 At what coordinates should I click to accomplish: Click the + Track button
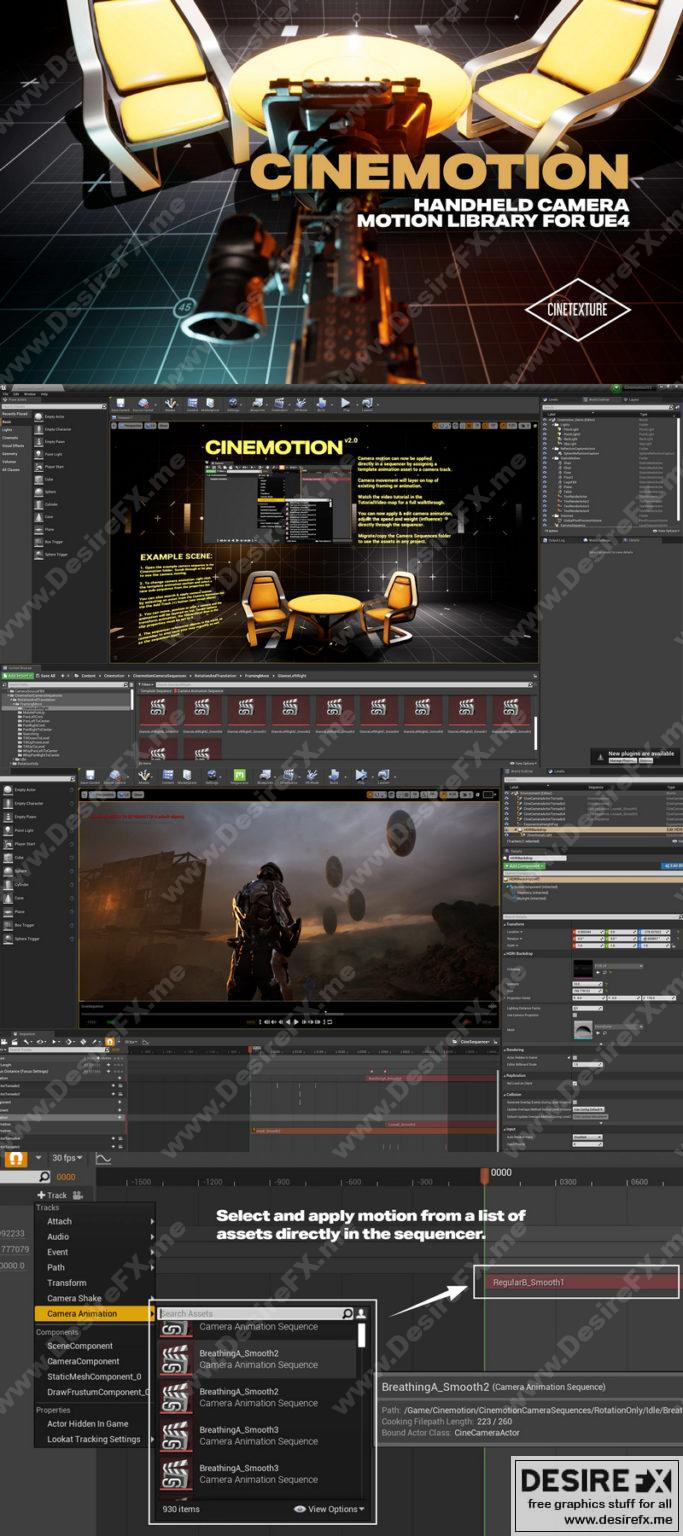(x=52, y=1195)
